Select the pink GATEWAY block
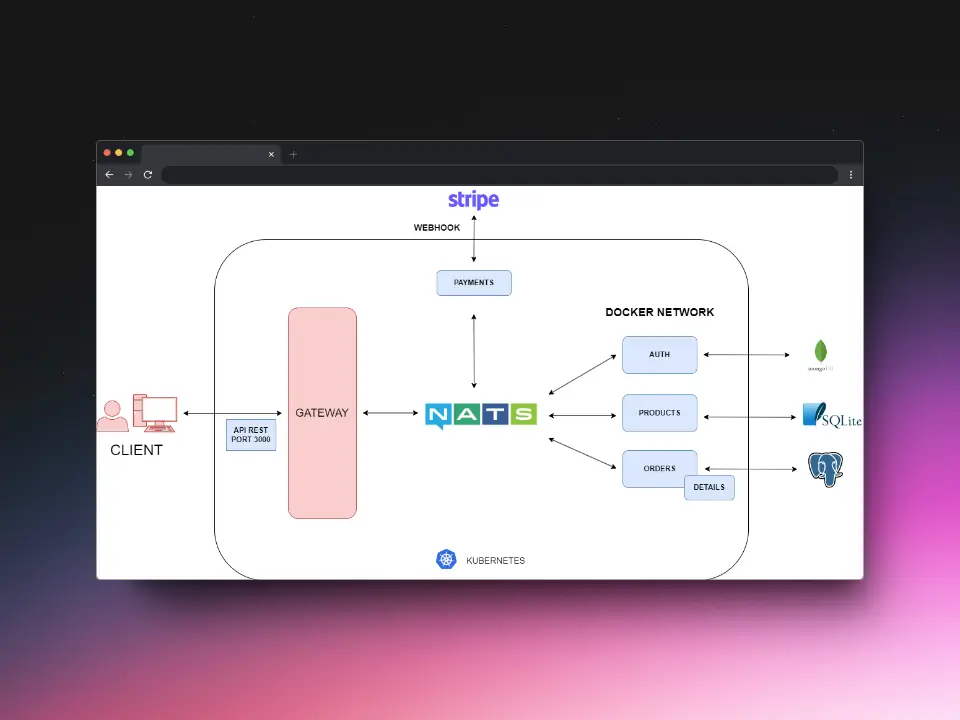Image resolution: width=960 pixels, height=720 pixels. point(322,413)
